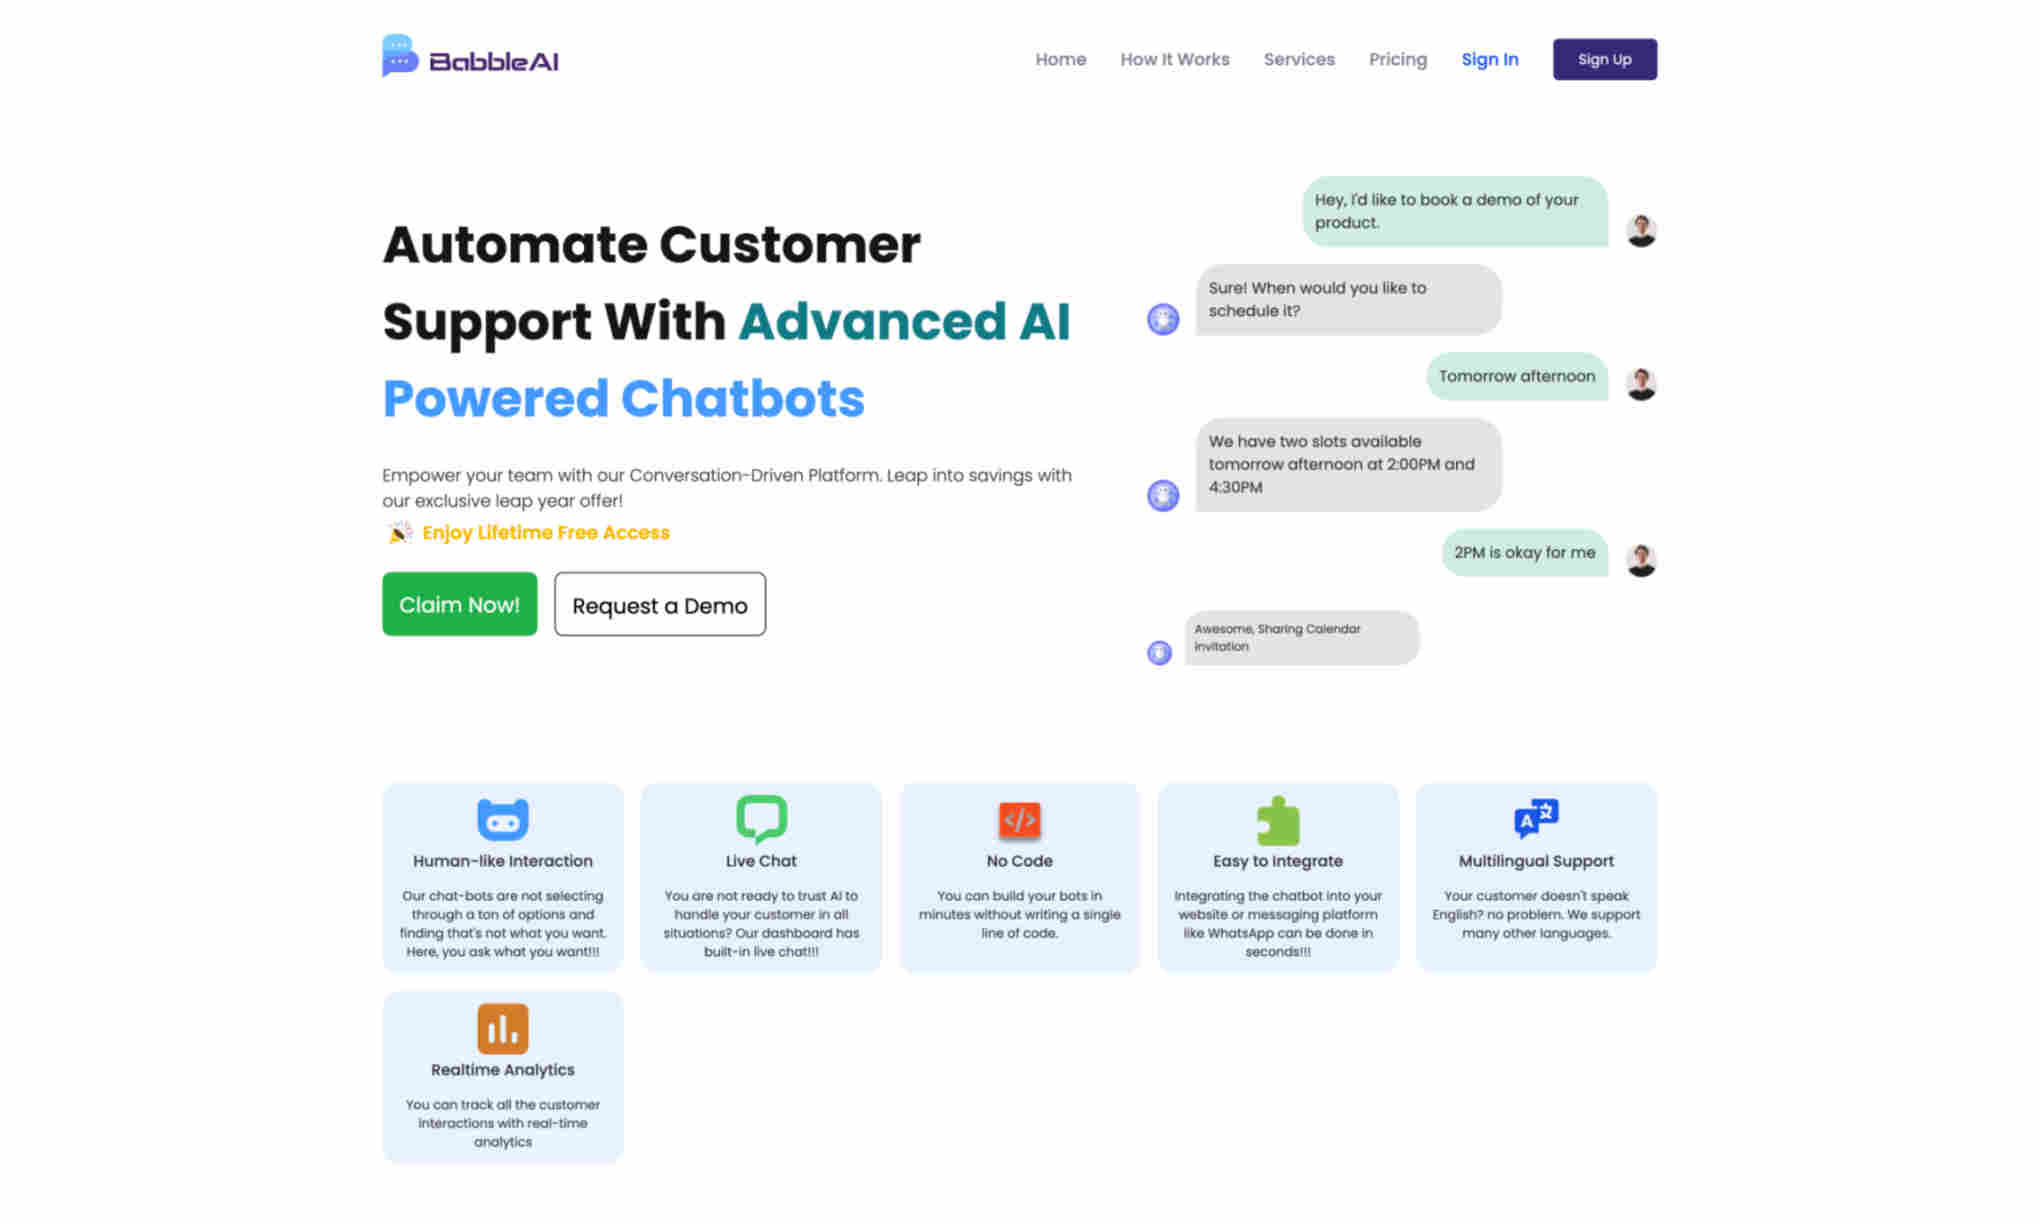Click the Home navigation tab
Viewport: 2040px width, 1224px height.
(x=1059, y=58)
